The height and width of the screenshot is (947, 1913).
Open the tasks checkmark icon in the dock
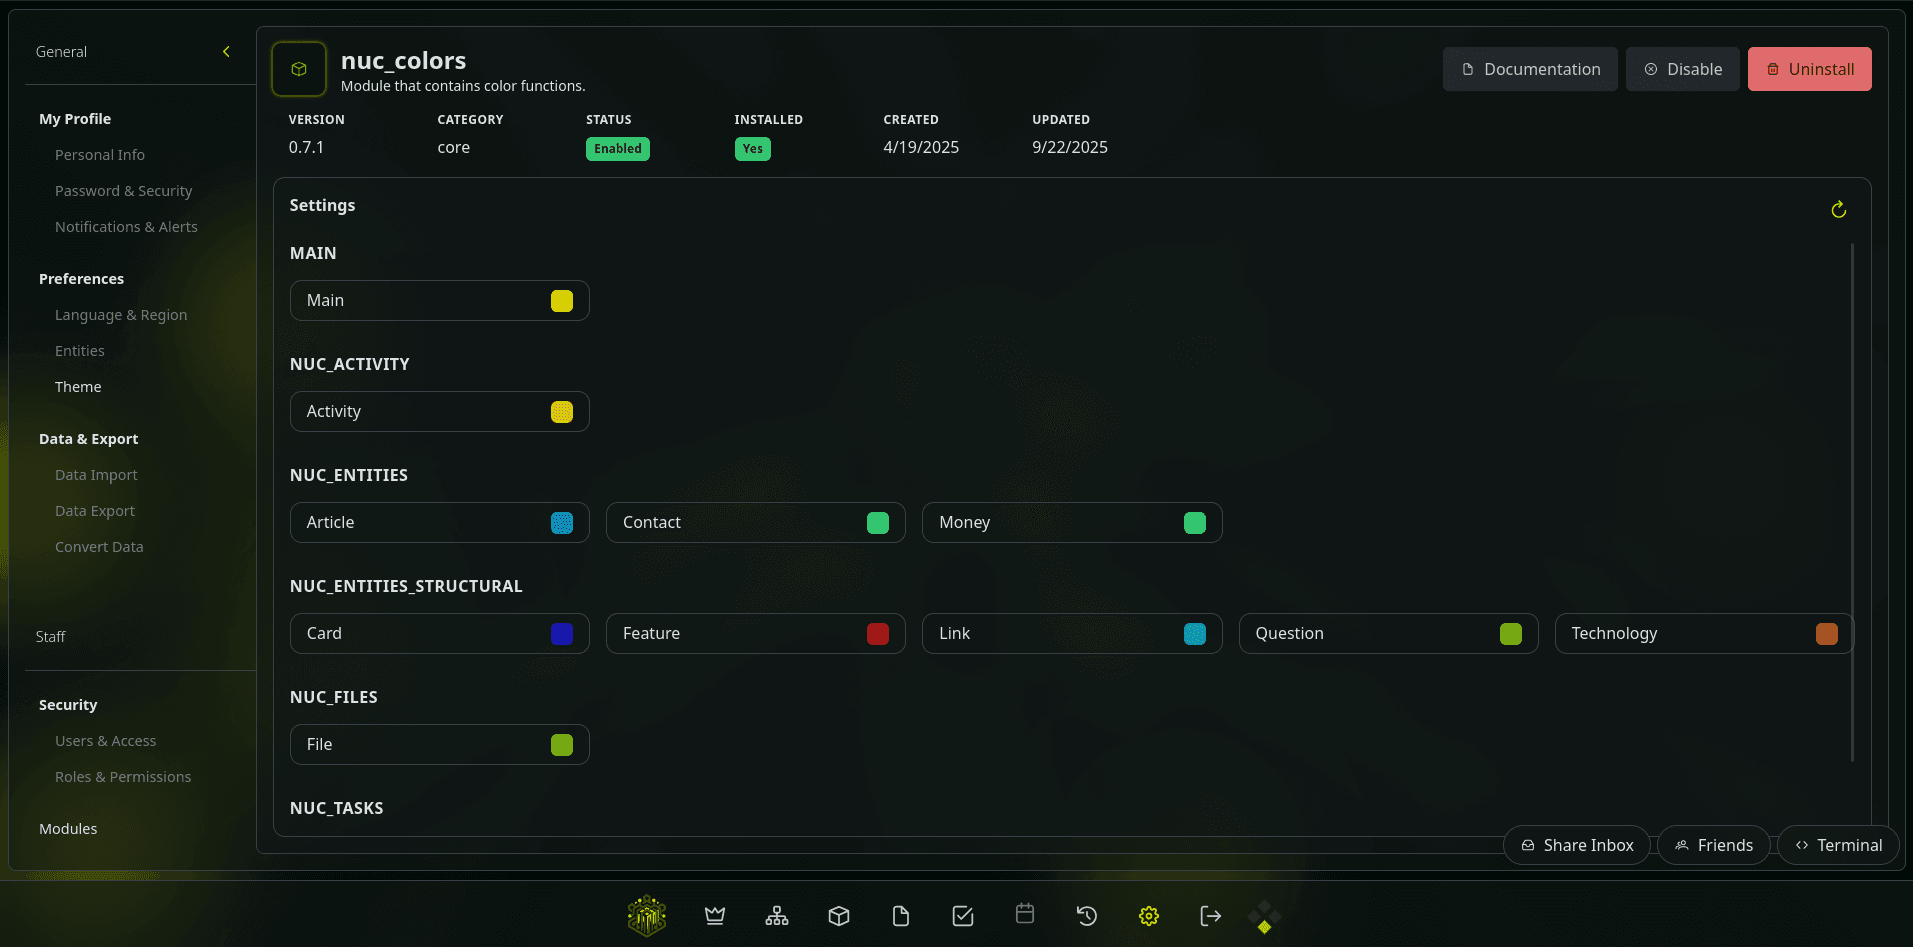coord(962,915)
